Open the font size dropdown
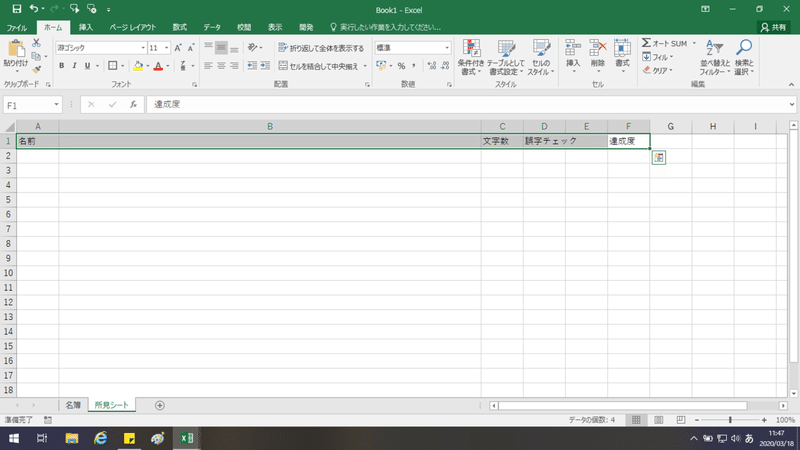Viewport: 800px width, 450px height. point(166,48)
